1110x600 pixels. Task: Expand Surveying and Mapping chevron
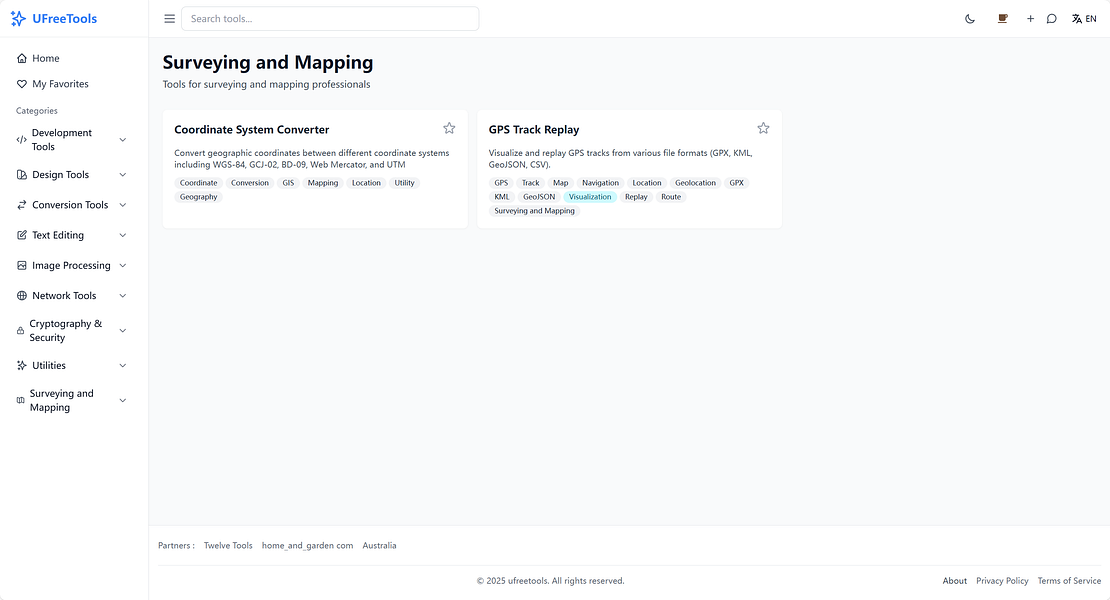[x=122, y=400]
